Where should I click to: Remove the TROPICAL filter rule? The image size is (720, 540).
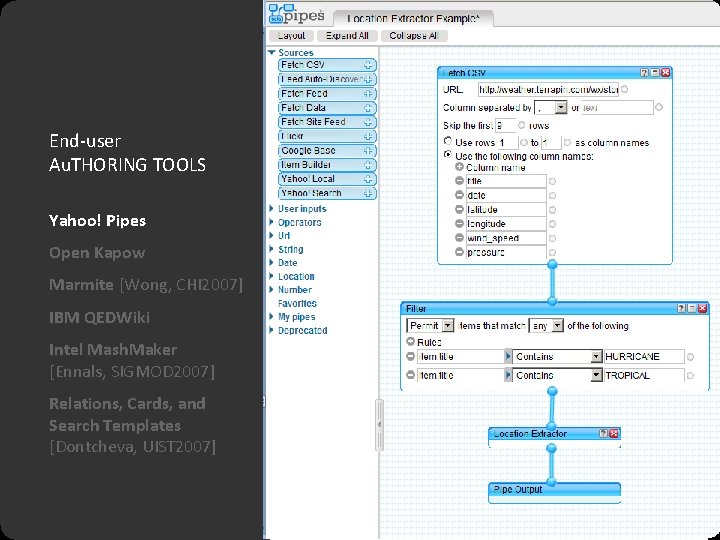(411, 375)
